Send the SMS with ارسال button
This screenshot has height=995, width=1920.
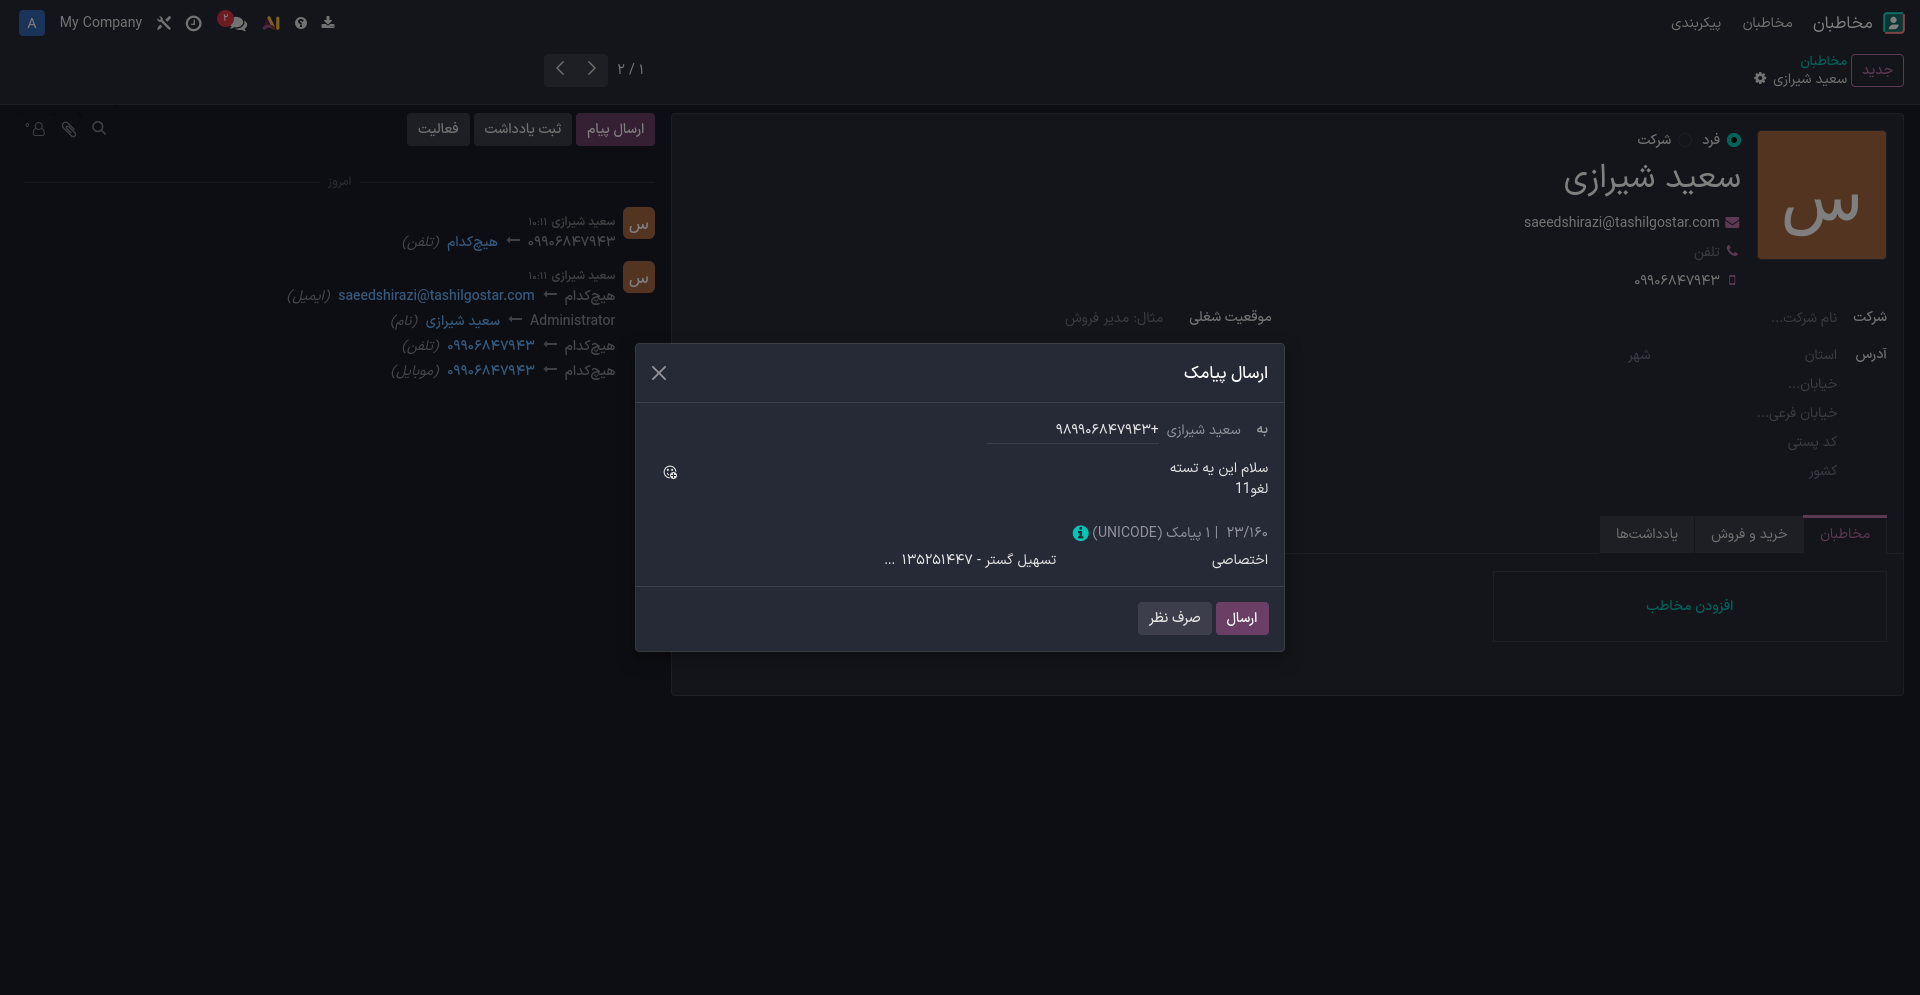(1242, 618)
